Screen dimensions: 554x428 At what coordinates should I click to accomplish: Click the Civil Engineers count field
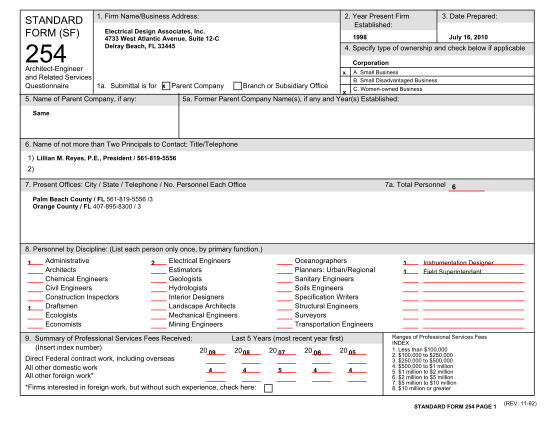coord(35,289)
